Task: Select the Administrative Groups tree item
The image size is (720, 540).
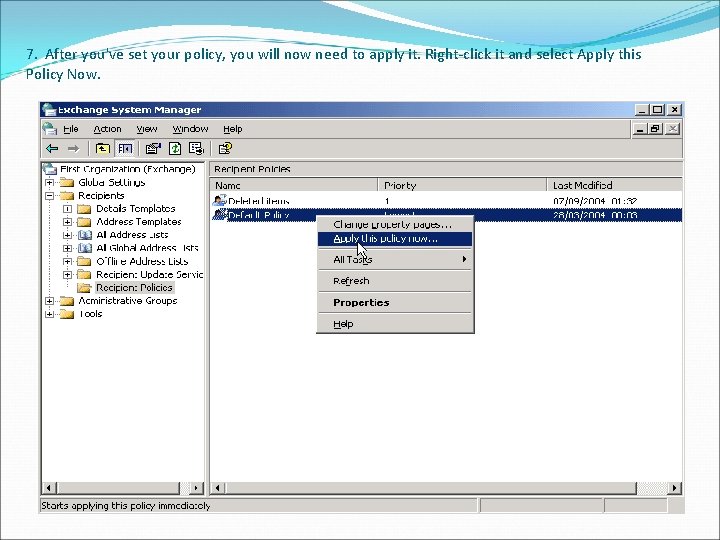Action: tap(128, 301)
